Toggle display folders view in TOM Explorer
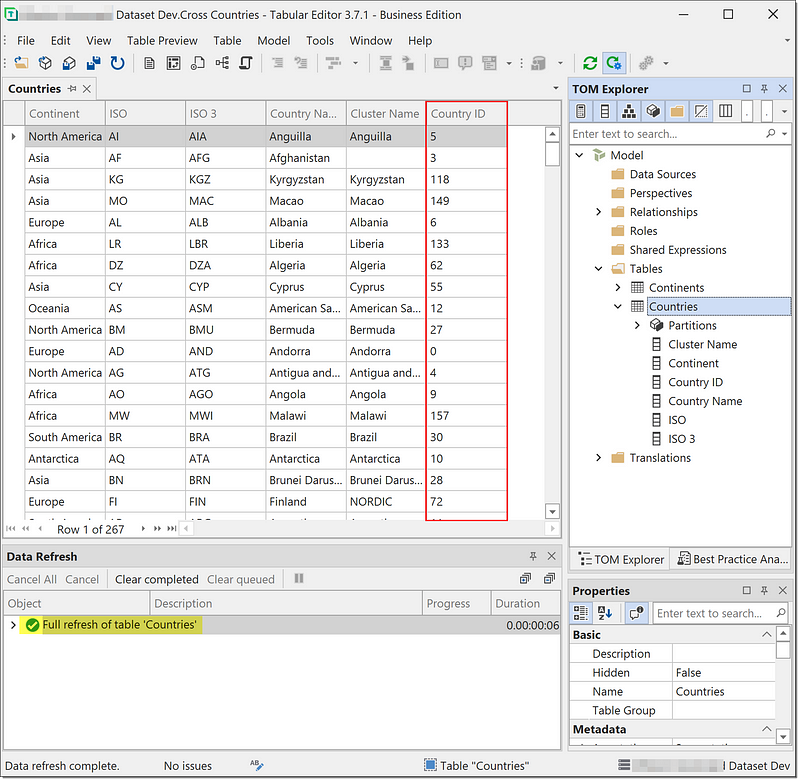The height and width of the screenshot is (781, 800). click(677, 110)
